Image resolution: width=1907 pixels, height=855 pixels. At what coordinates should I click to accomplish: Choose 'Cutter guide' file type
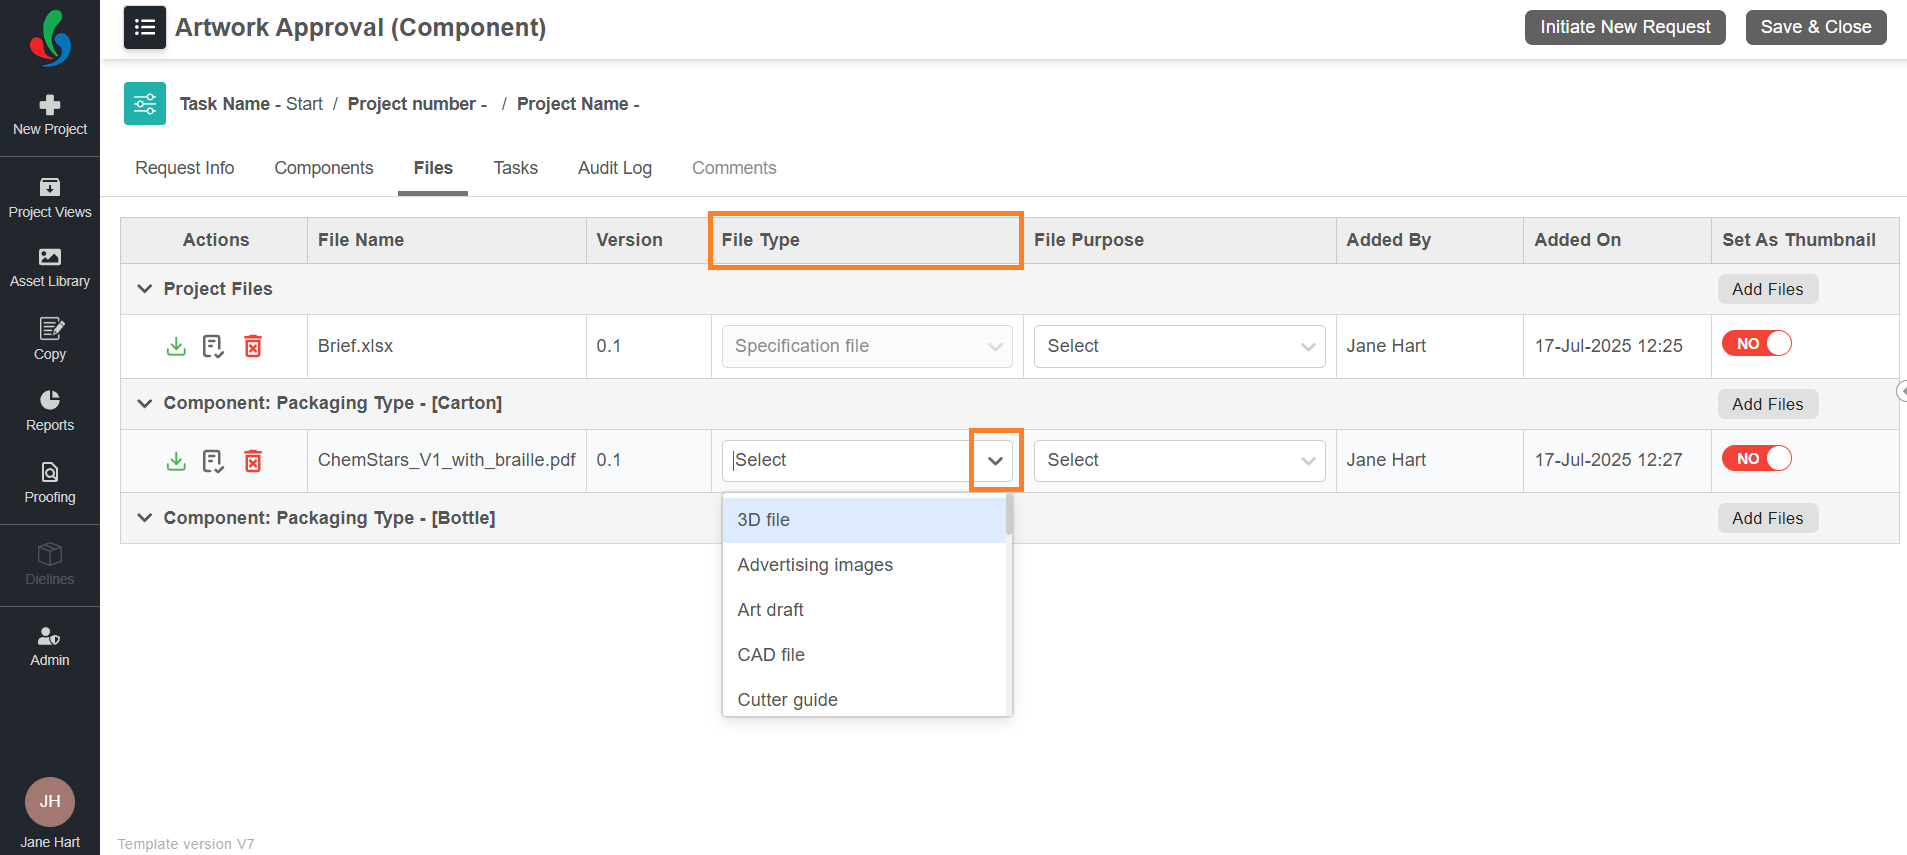coord(865,698)
